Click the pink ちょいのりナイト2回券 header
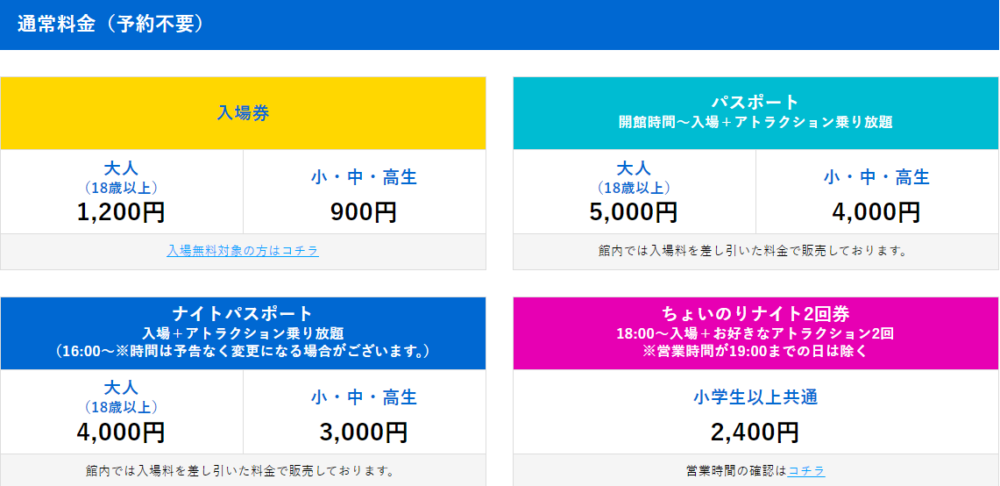 pyautogui.click(x=756, y=333)
